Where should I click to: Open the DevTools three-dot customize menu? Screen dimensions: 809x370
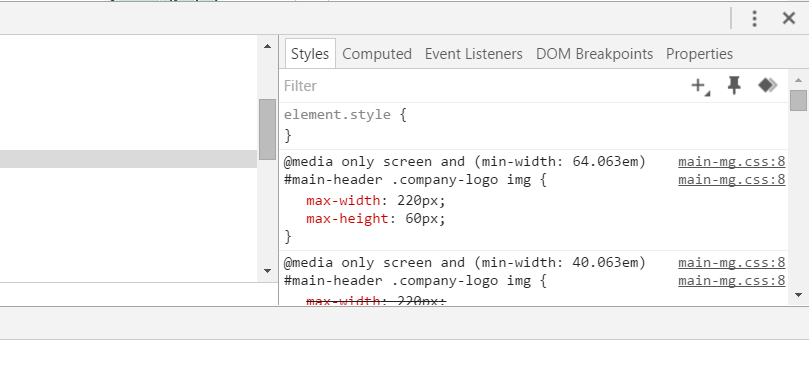[754, 19]
